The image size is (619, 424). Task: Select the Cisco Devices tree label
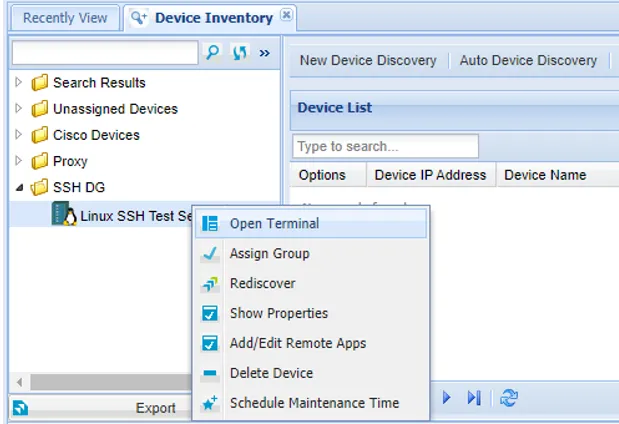click(96, 135)
